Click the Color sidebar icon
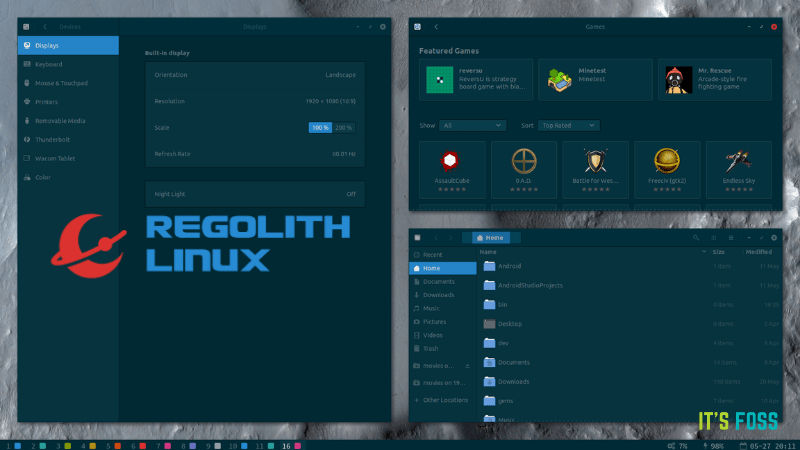The height and width of the screenshot is (450, 800). click(x=27, y=177)
